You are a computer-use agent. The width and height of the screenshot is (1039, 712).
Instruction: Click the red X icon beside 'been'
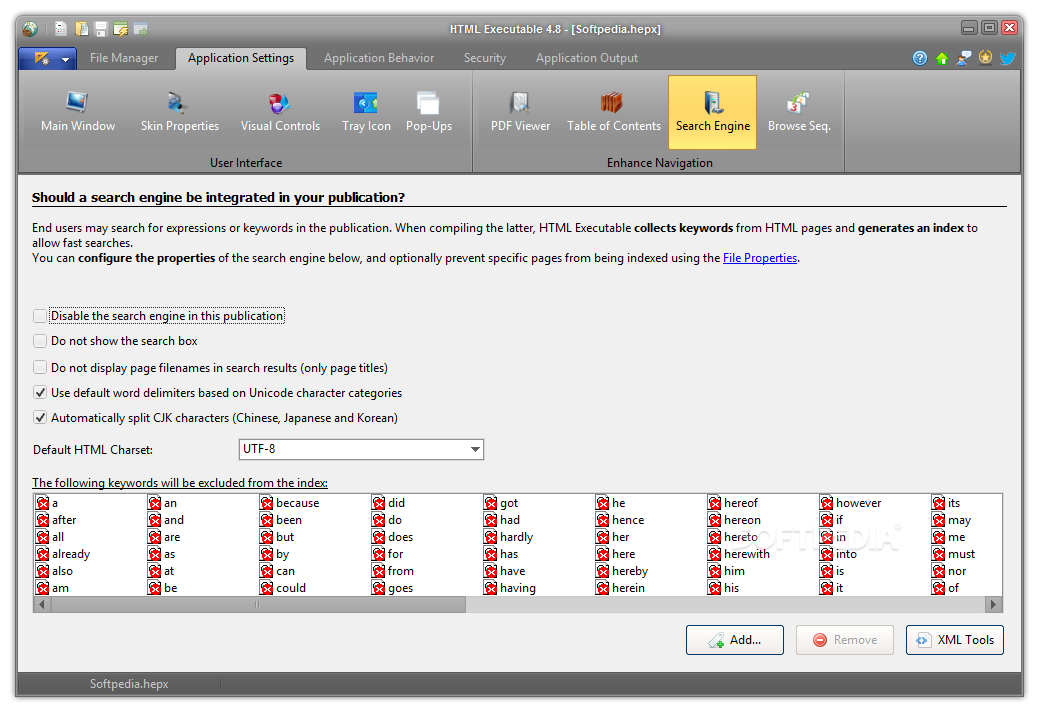(266, 520)
